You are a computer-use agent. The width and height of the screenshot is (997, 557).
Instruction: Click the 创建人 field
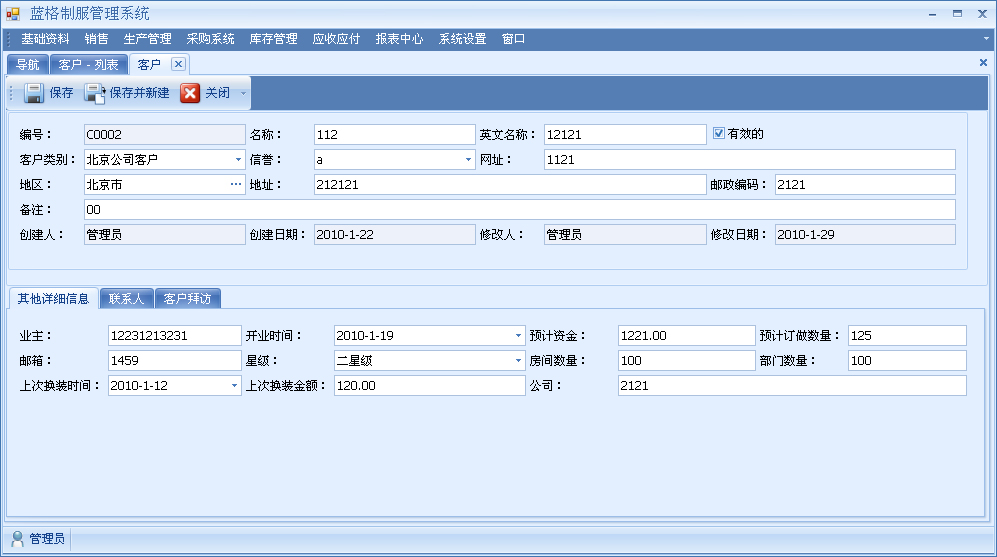165,235
